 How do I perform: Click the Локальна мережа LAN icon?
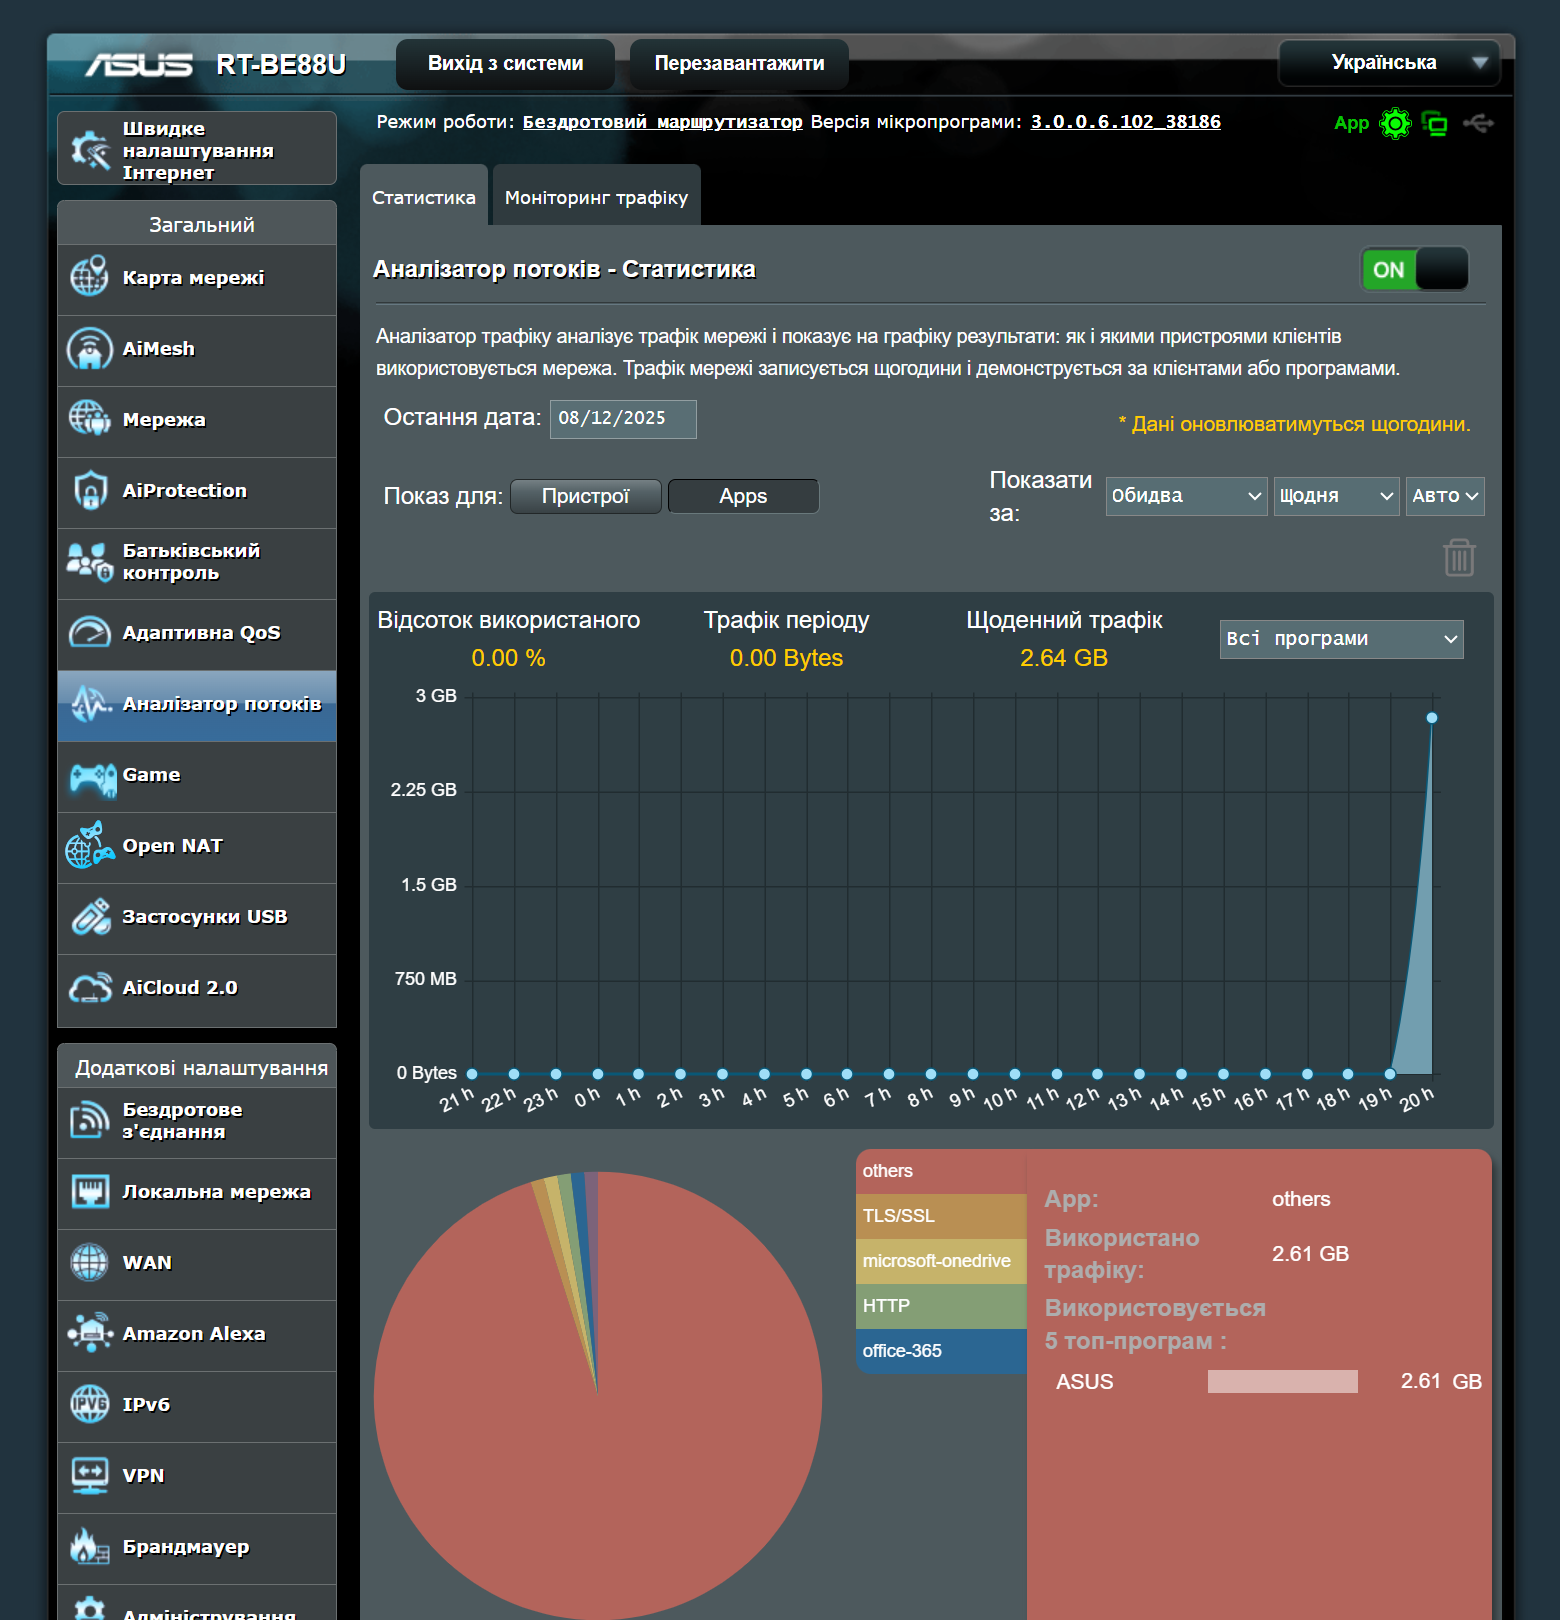click(90, 1191)
